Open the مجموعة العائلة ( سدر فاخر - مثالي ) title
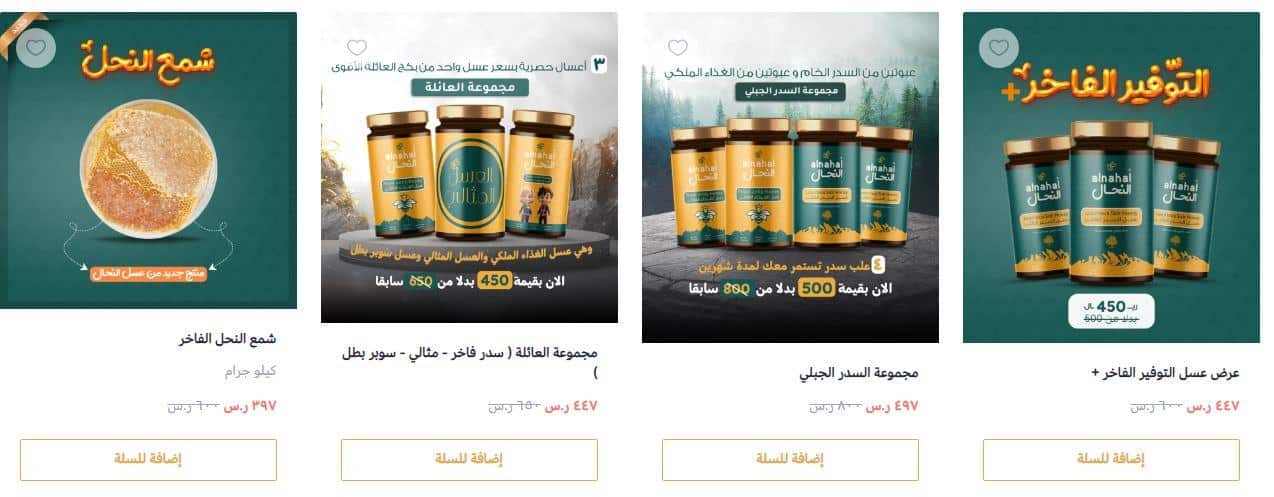The height and width of the screenshot is (497, 1274). tap(469, 363)
